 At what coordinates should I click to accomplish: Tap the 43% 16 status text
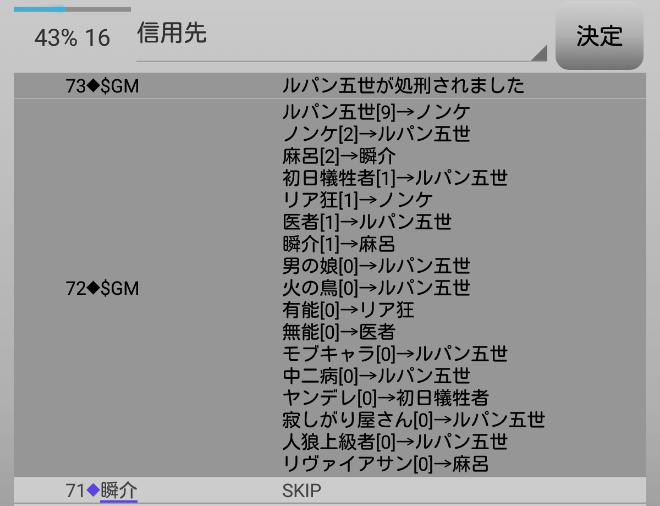click(72, 38)
